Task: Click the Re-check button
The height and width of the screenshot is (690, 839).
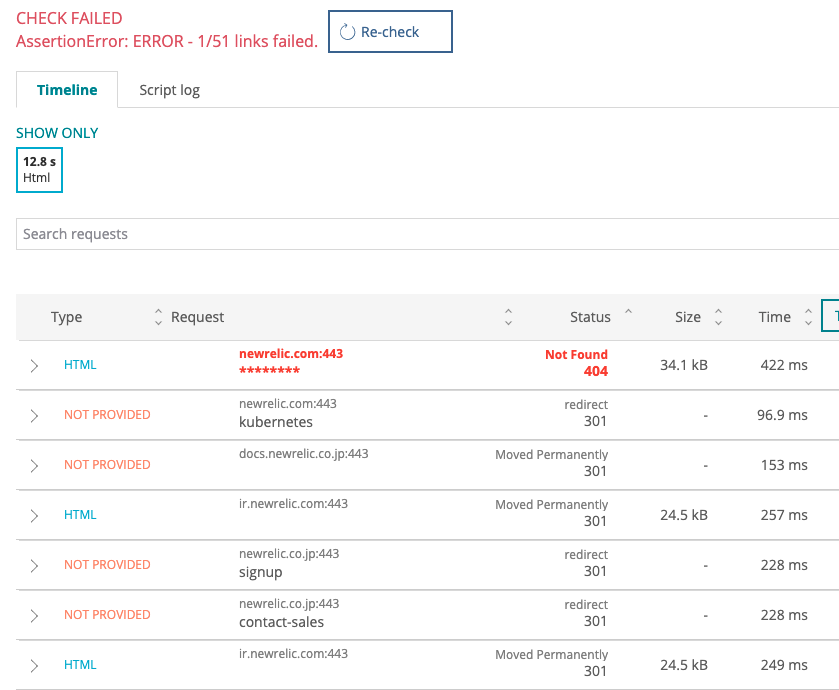Action: click(390, 32)
